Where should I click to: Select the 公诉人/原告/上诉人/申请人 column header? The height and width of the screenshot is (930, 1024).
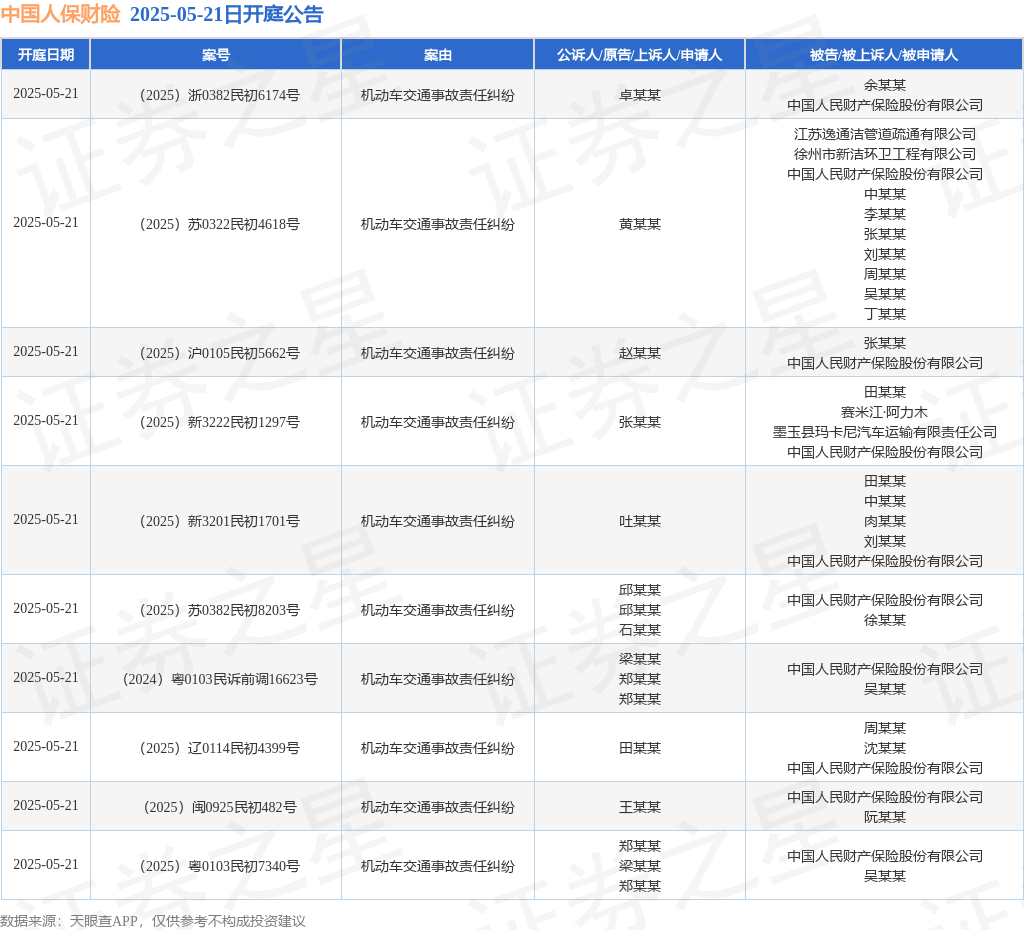coord(639,55)
